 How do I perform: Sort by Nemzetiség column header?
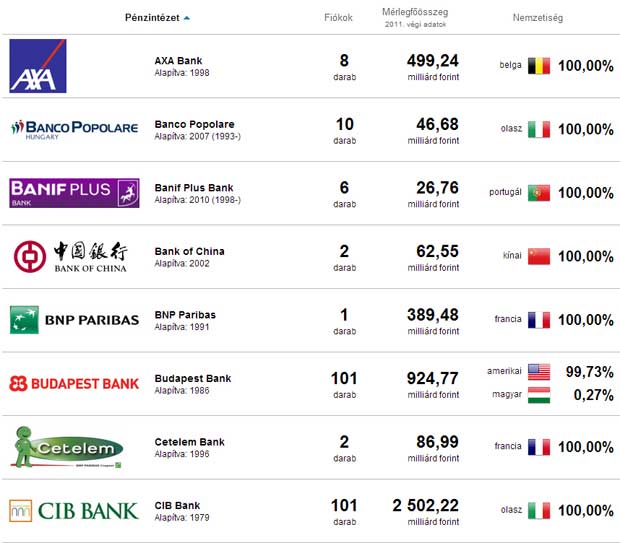[x=538, y=18]
